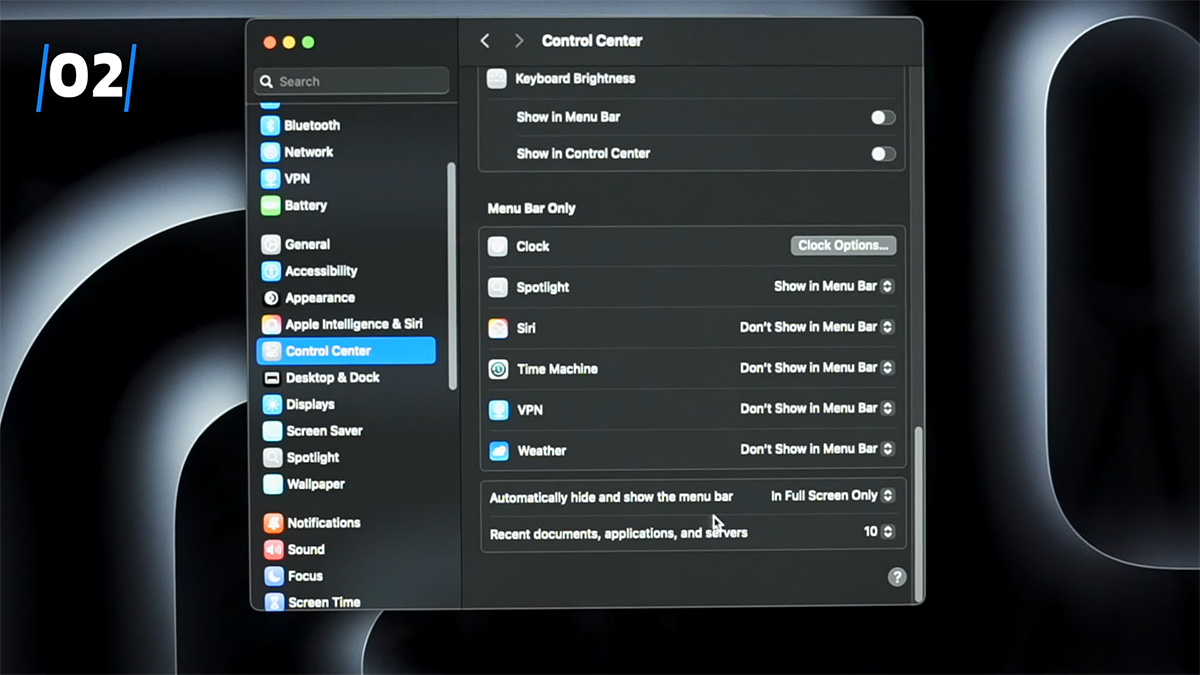Open help with question mark button
1200x675 pixels.
(897, 577)
